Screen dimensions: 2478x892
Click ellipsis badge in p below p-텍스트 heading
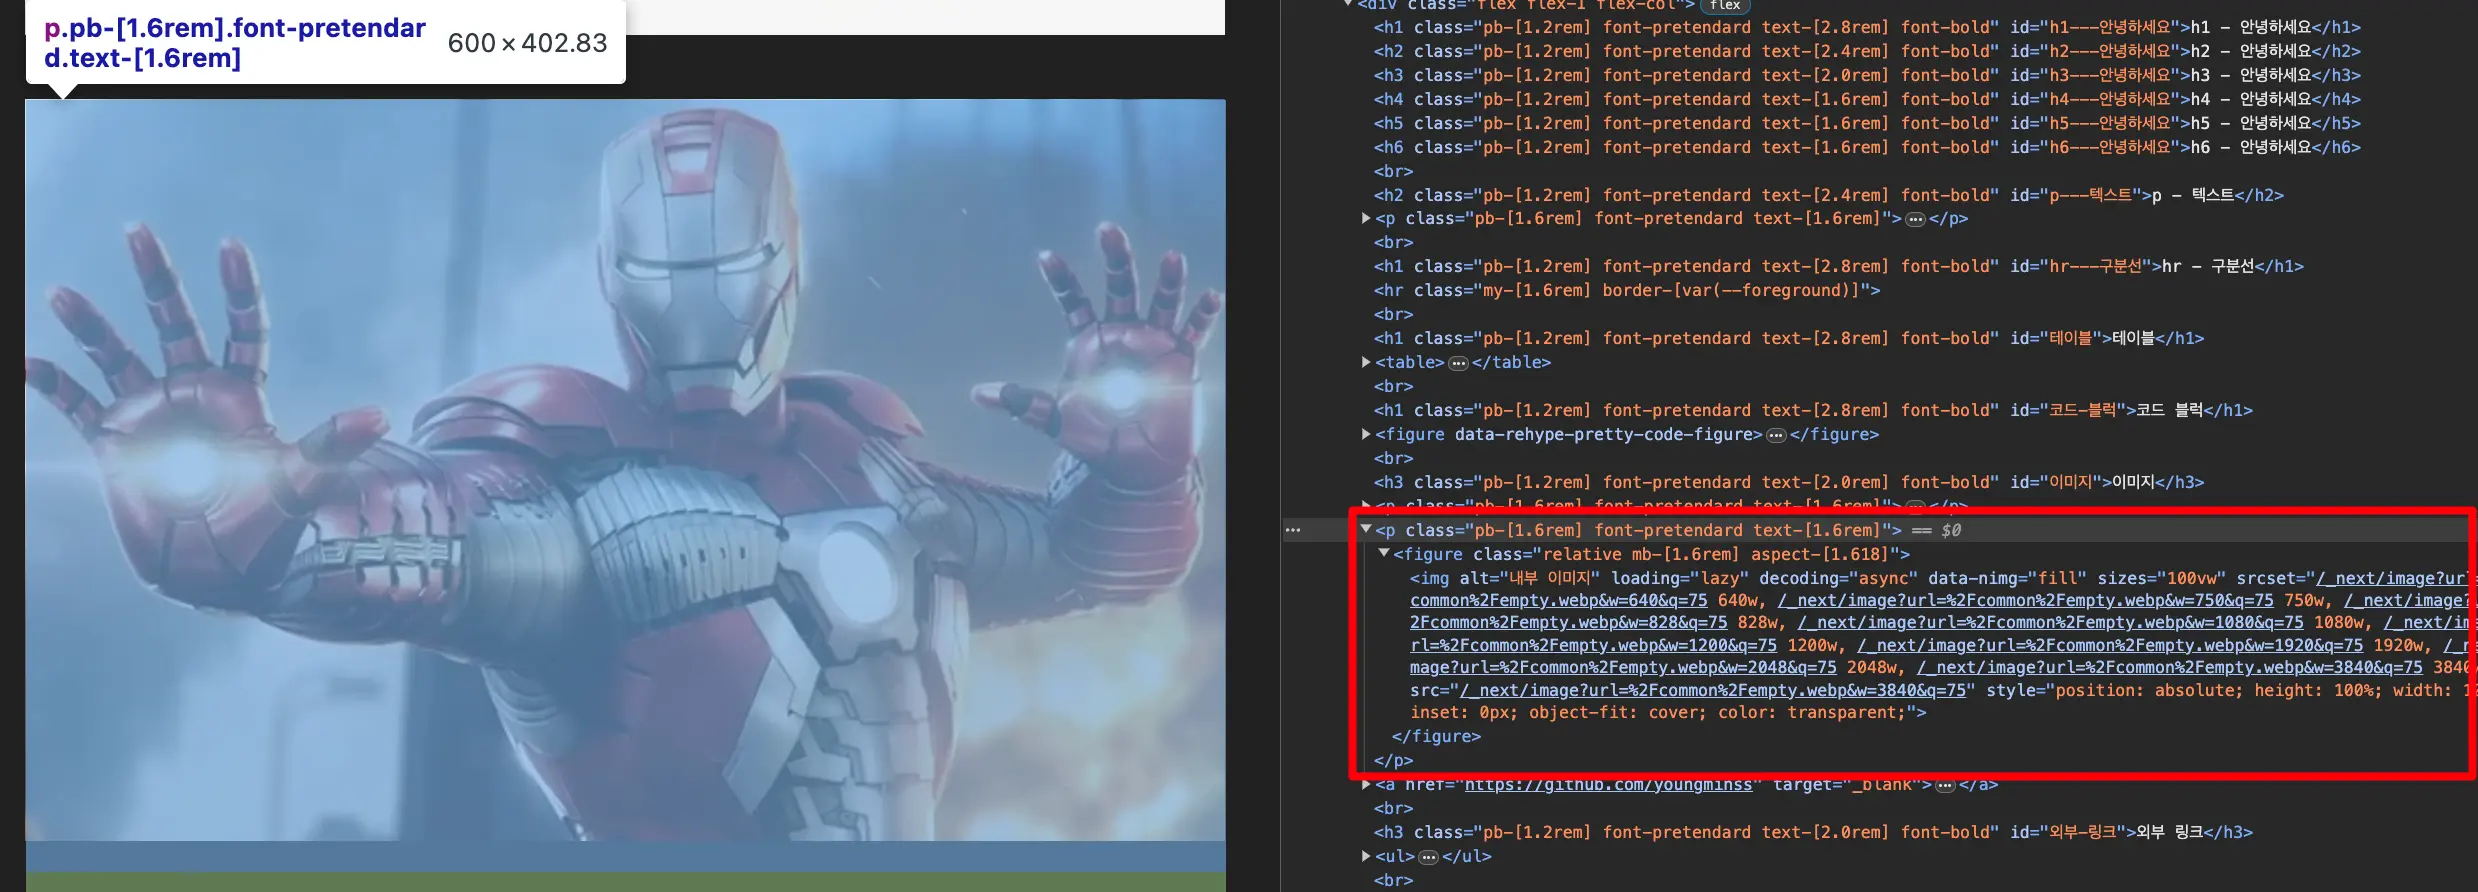point(1915,219)
